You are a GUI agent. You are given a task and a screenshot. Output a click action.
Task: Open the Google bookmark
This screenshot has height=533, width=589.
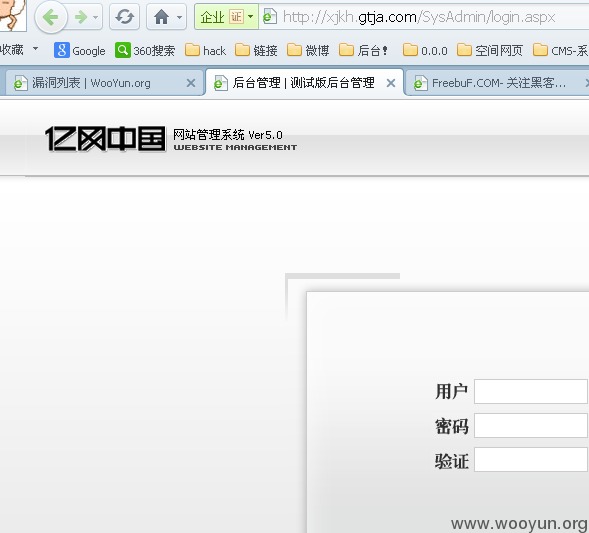(x=80, y=50)
